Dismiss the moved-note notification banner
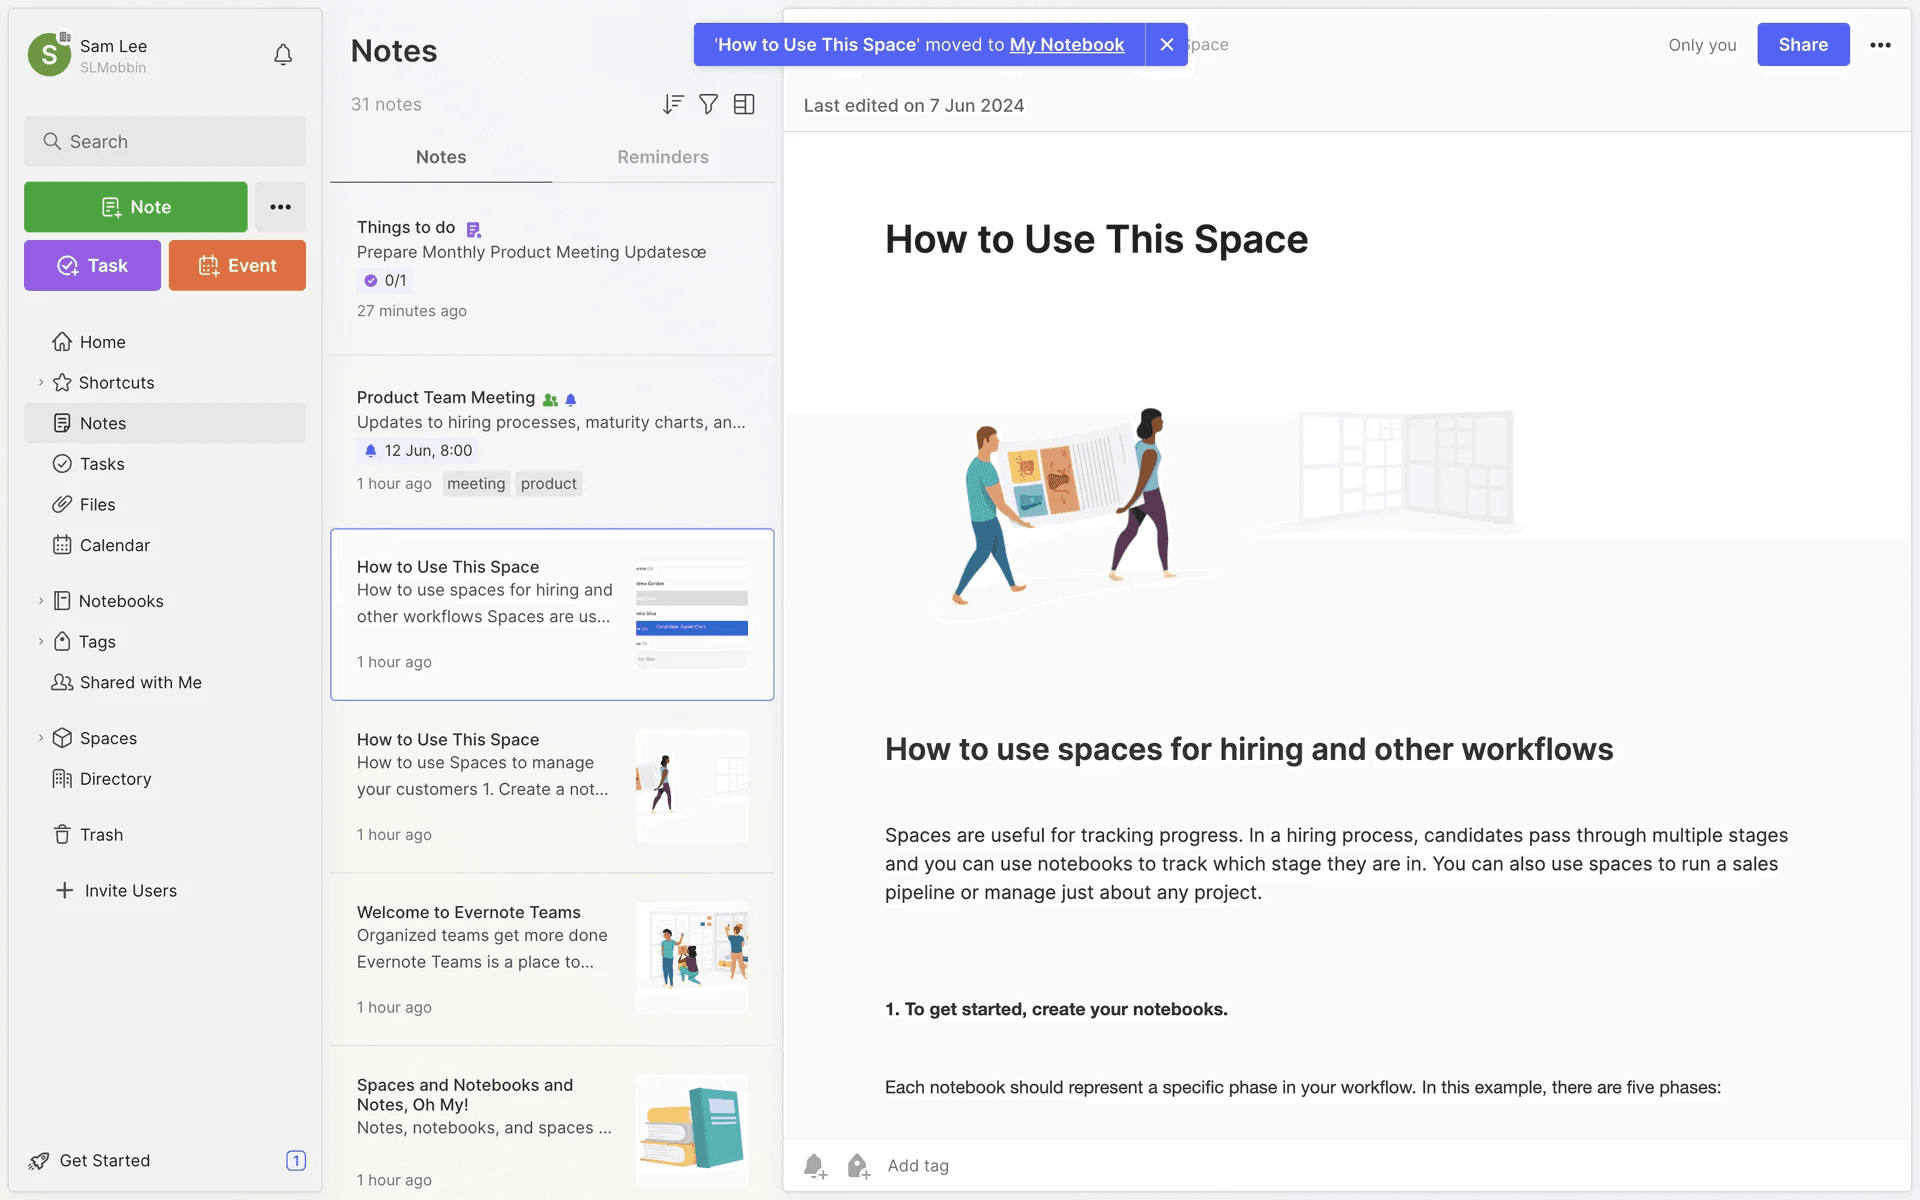 pos(1166,45)
